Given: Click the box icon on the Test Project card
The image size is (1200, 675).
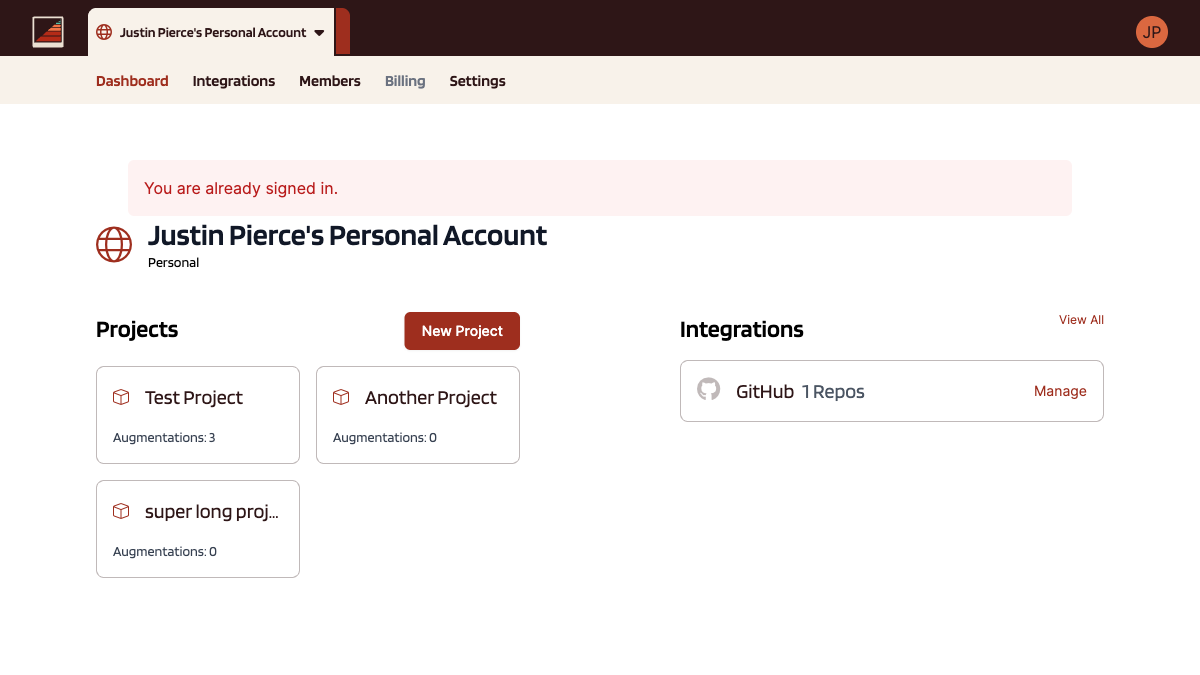Looking at the screenshot, I should click(x=120, y=397).
